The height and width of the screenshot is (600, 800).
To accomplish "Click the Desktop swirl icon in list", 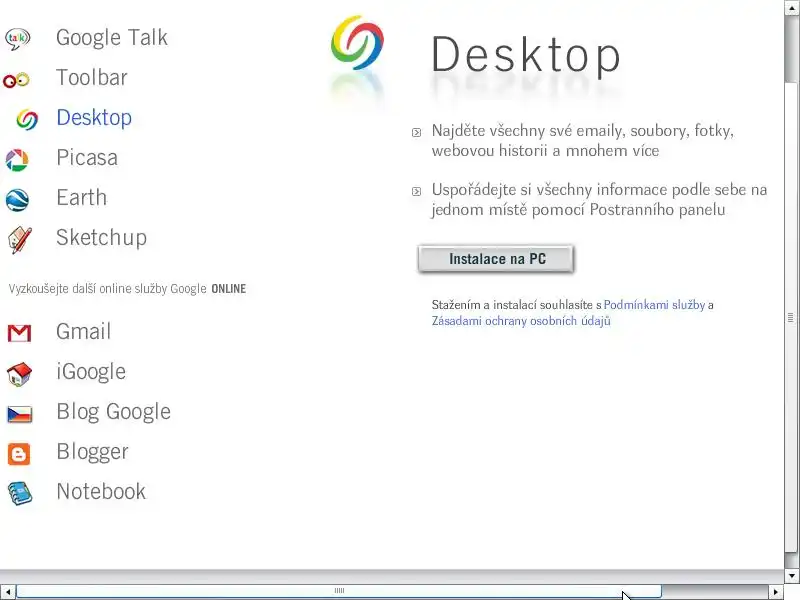I will pos(27,119).
